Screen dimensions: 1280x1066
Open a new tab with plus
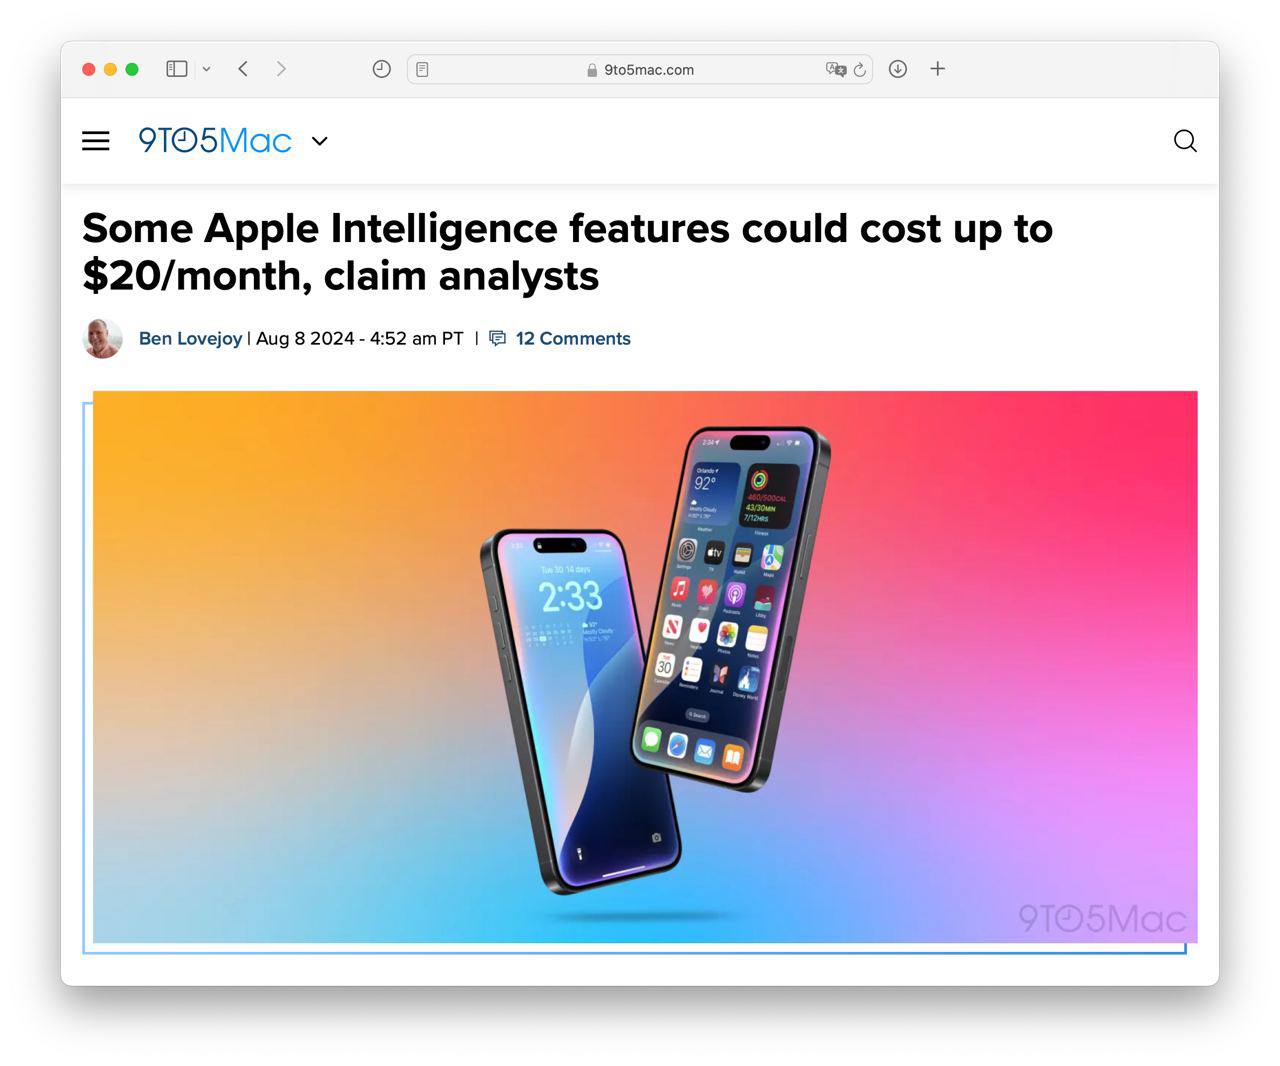point(937,69)
